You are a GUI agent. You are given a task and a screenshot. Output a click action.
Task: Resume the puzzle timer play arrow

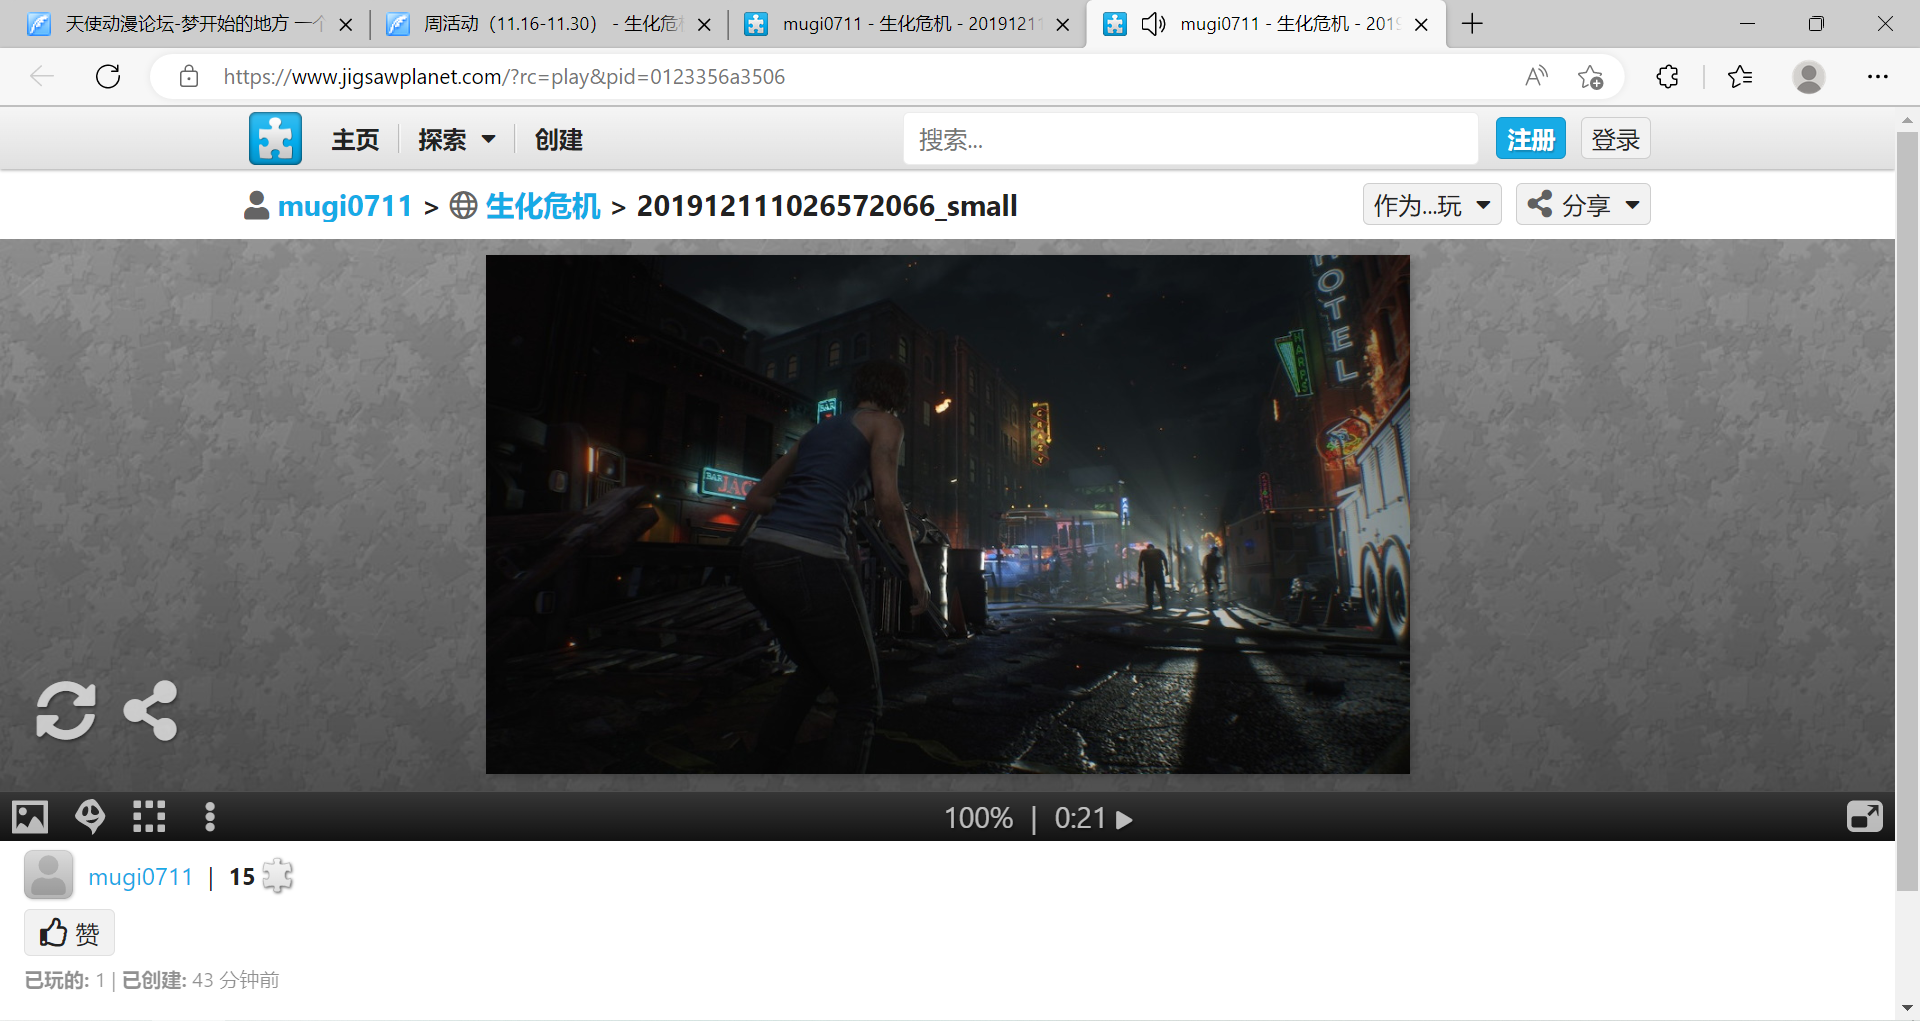(1125, 820)
